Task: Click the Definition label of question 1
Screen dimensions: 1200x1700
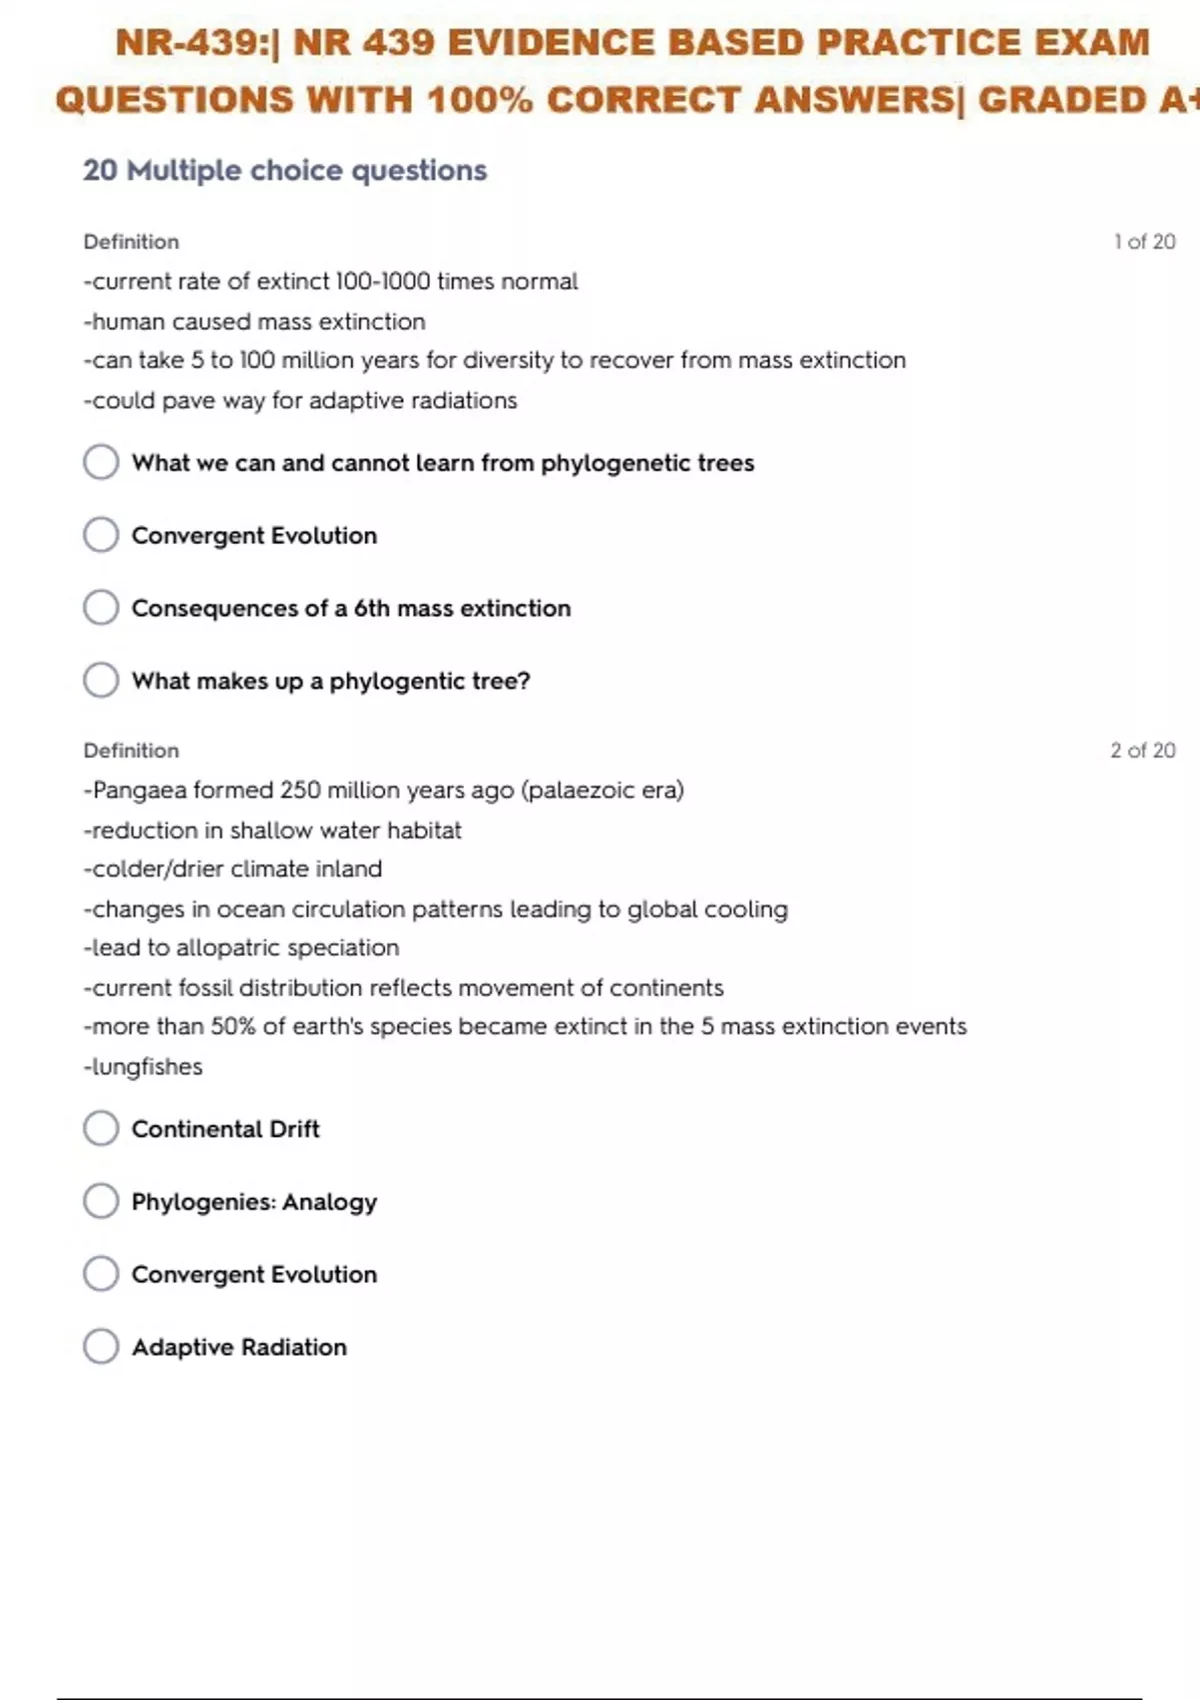Action: click(x=131, y=241)
